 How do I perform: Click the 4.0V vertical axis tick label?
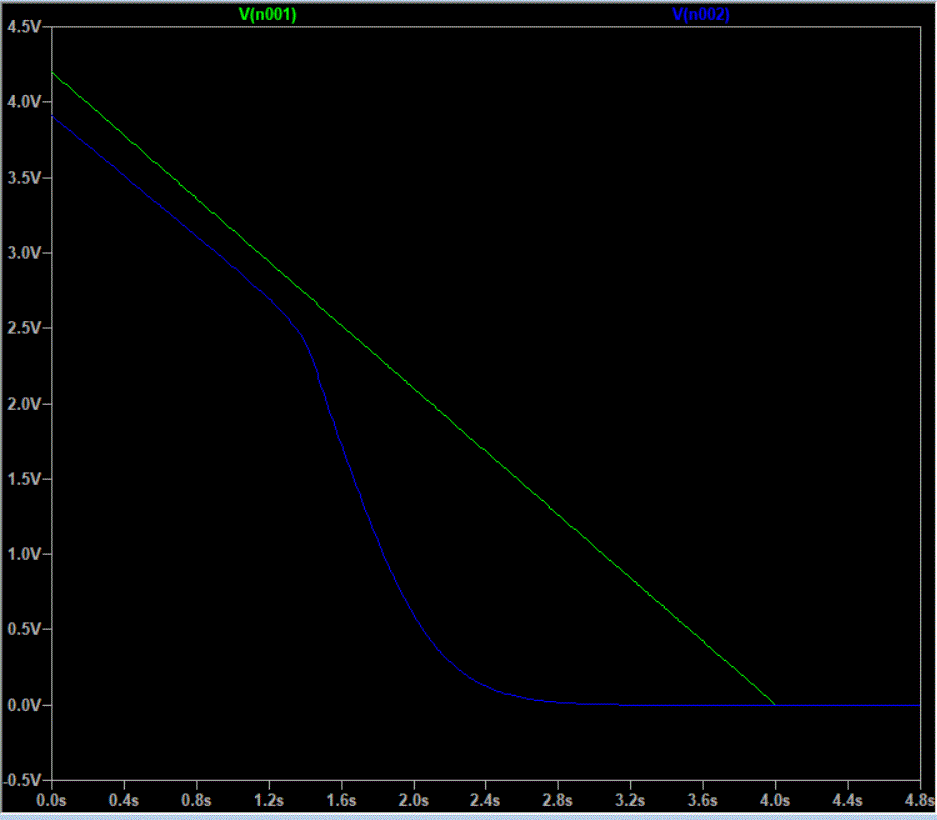tap(23, 102)
